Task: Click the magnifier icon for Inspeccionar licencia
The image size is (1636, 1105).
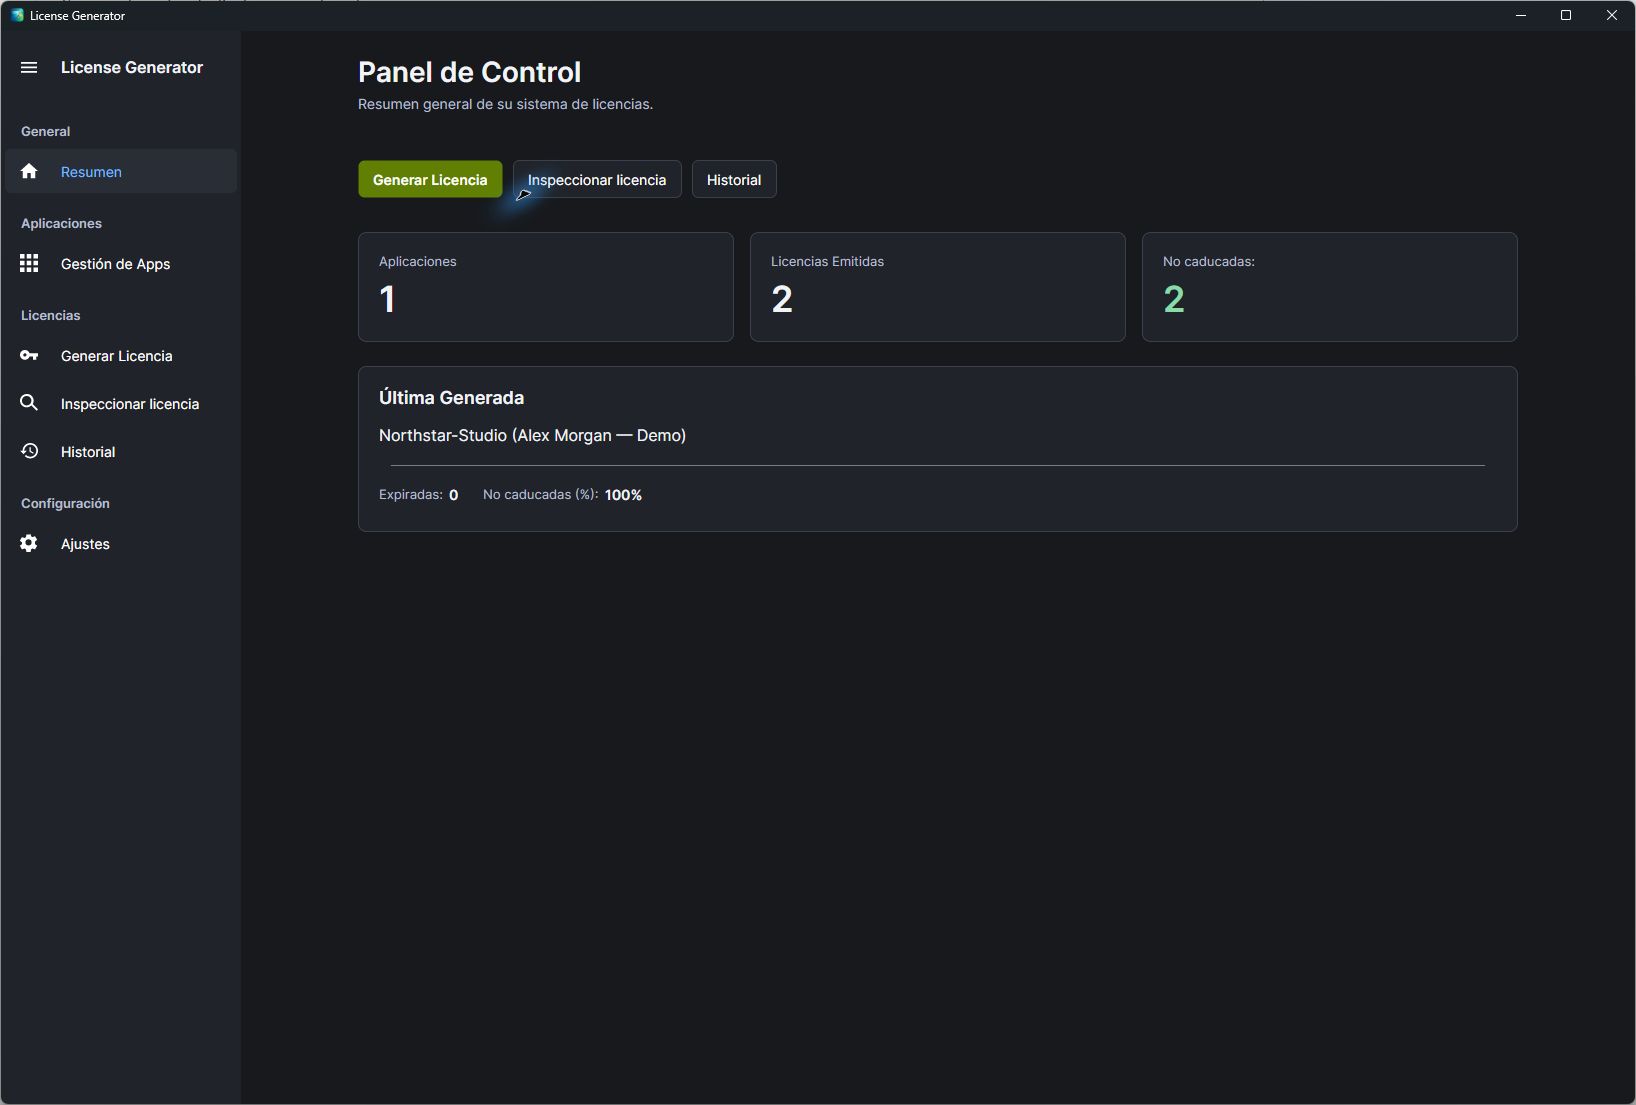Action: [x=29, y=403]
